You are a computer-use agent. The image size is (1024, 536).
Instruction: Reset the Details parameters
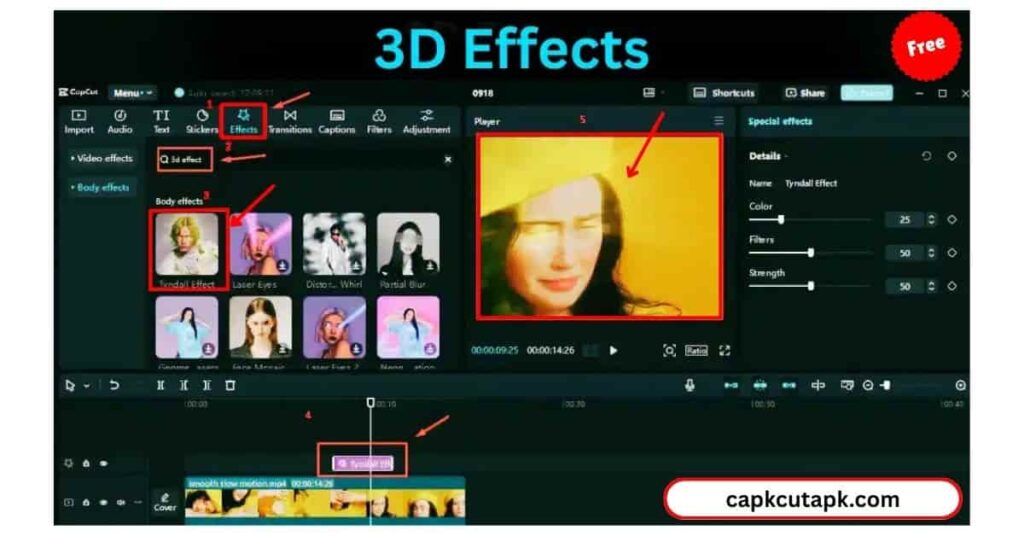click(926, 156)
